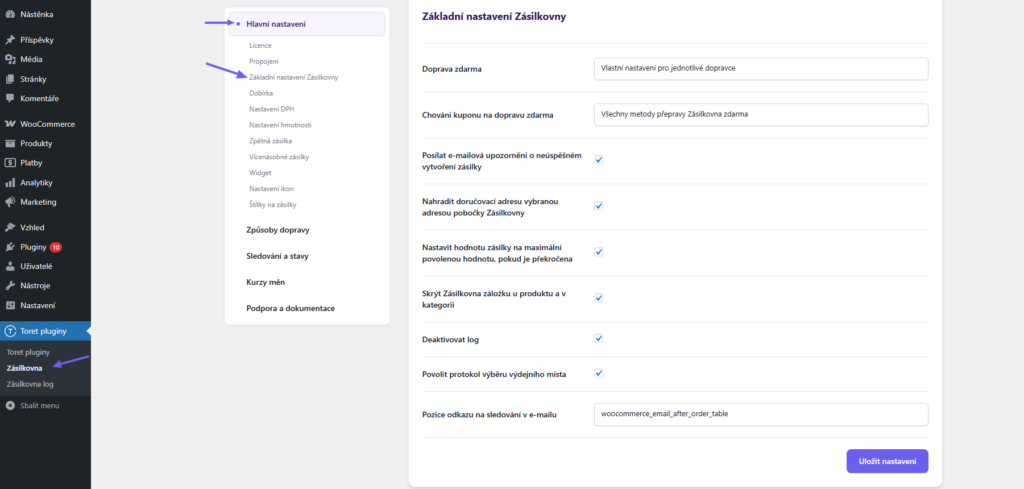1024x489 pixels.
Task: Open Pozice odkazu na sledování dropdown
Action: pyautogui.click(x=761, y=415)
